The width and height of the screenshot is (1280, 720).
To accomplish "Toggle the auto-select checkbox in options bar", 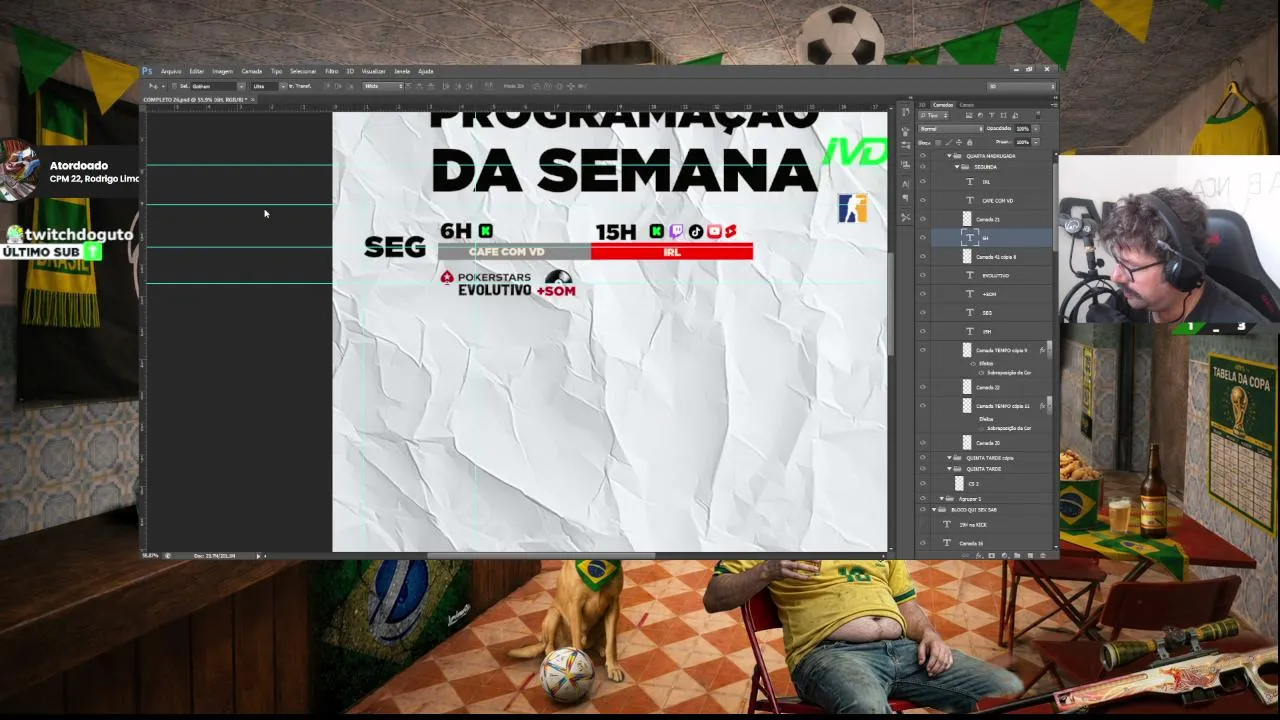I will point(173,86).
